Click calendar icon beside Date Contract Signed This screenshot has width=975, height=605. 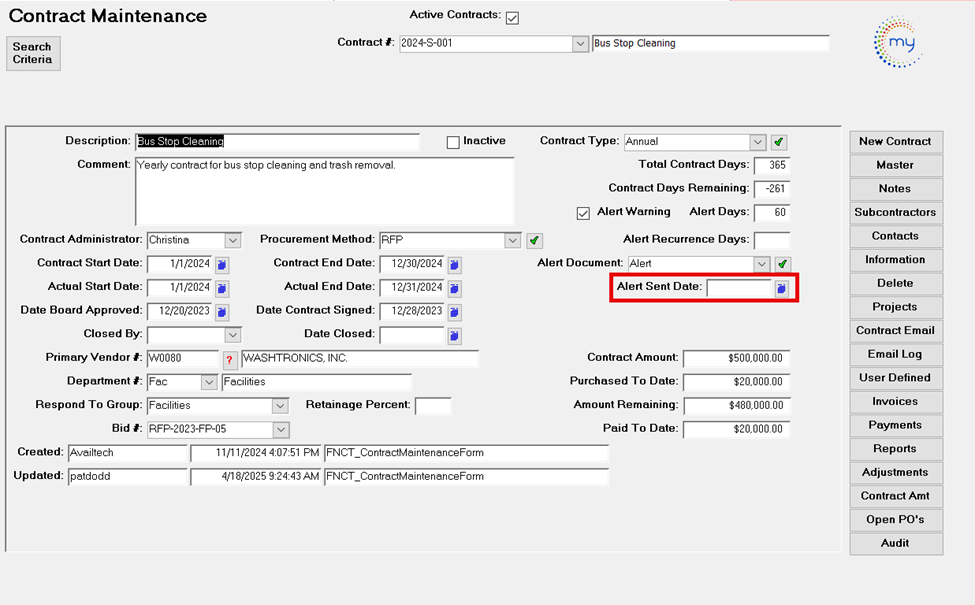454,311
